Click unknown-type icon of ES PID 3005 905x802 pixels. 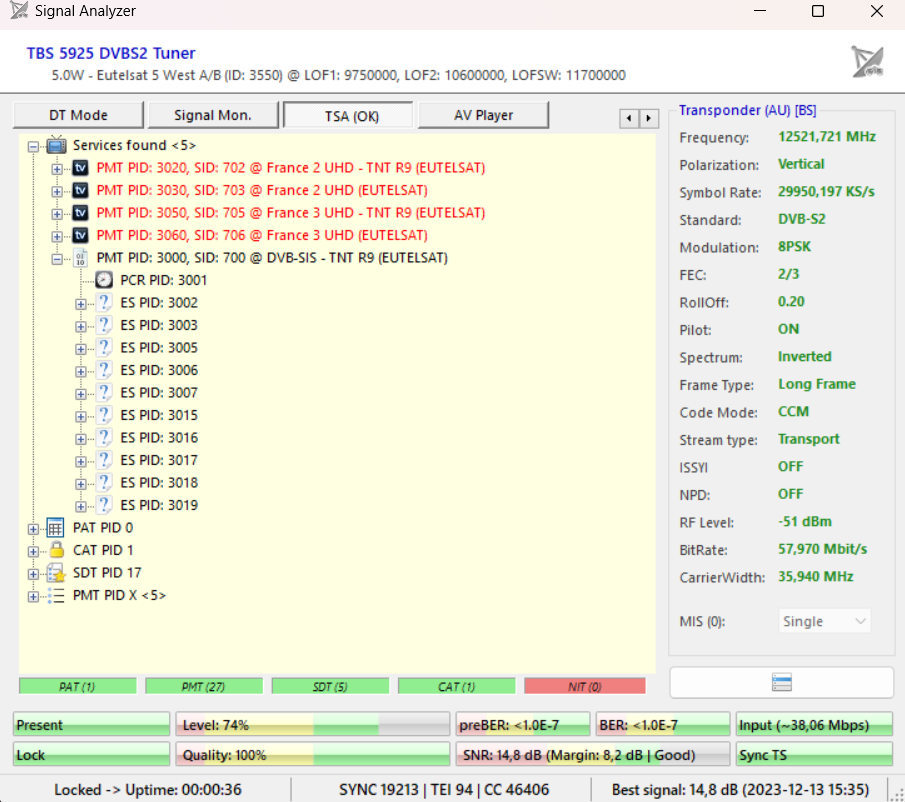104,347
